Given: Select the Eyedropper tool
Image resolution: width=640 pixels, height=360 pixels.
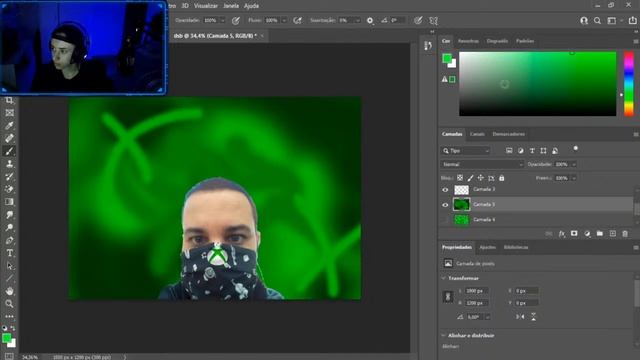Looking at the screenshot, I should 9,125.
